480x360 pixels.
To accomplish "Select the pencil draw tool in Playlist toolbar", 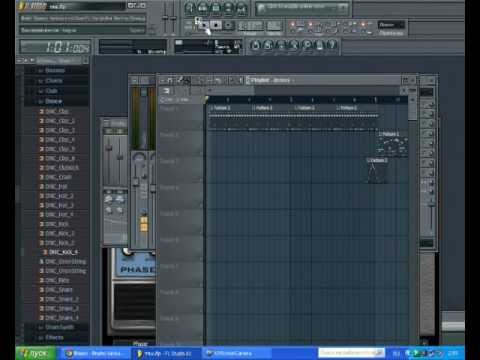I will (x=180, y=80).
